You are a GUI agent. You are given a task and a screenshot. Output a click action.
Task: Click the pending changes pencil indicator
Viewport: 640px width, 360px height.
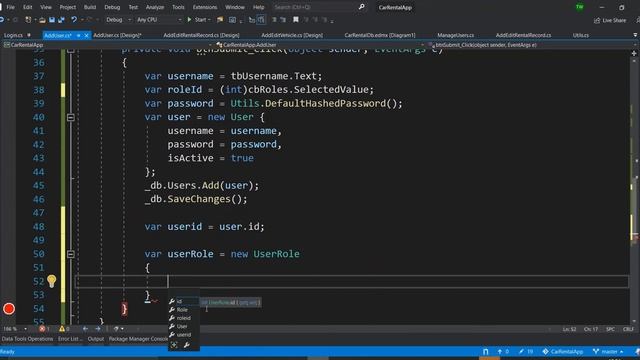coord(526,352)
